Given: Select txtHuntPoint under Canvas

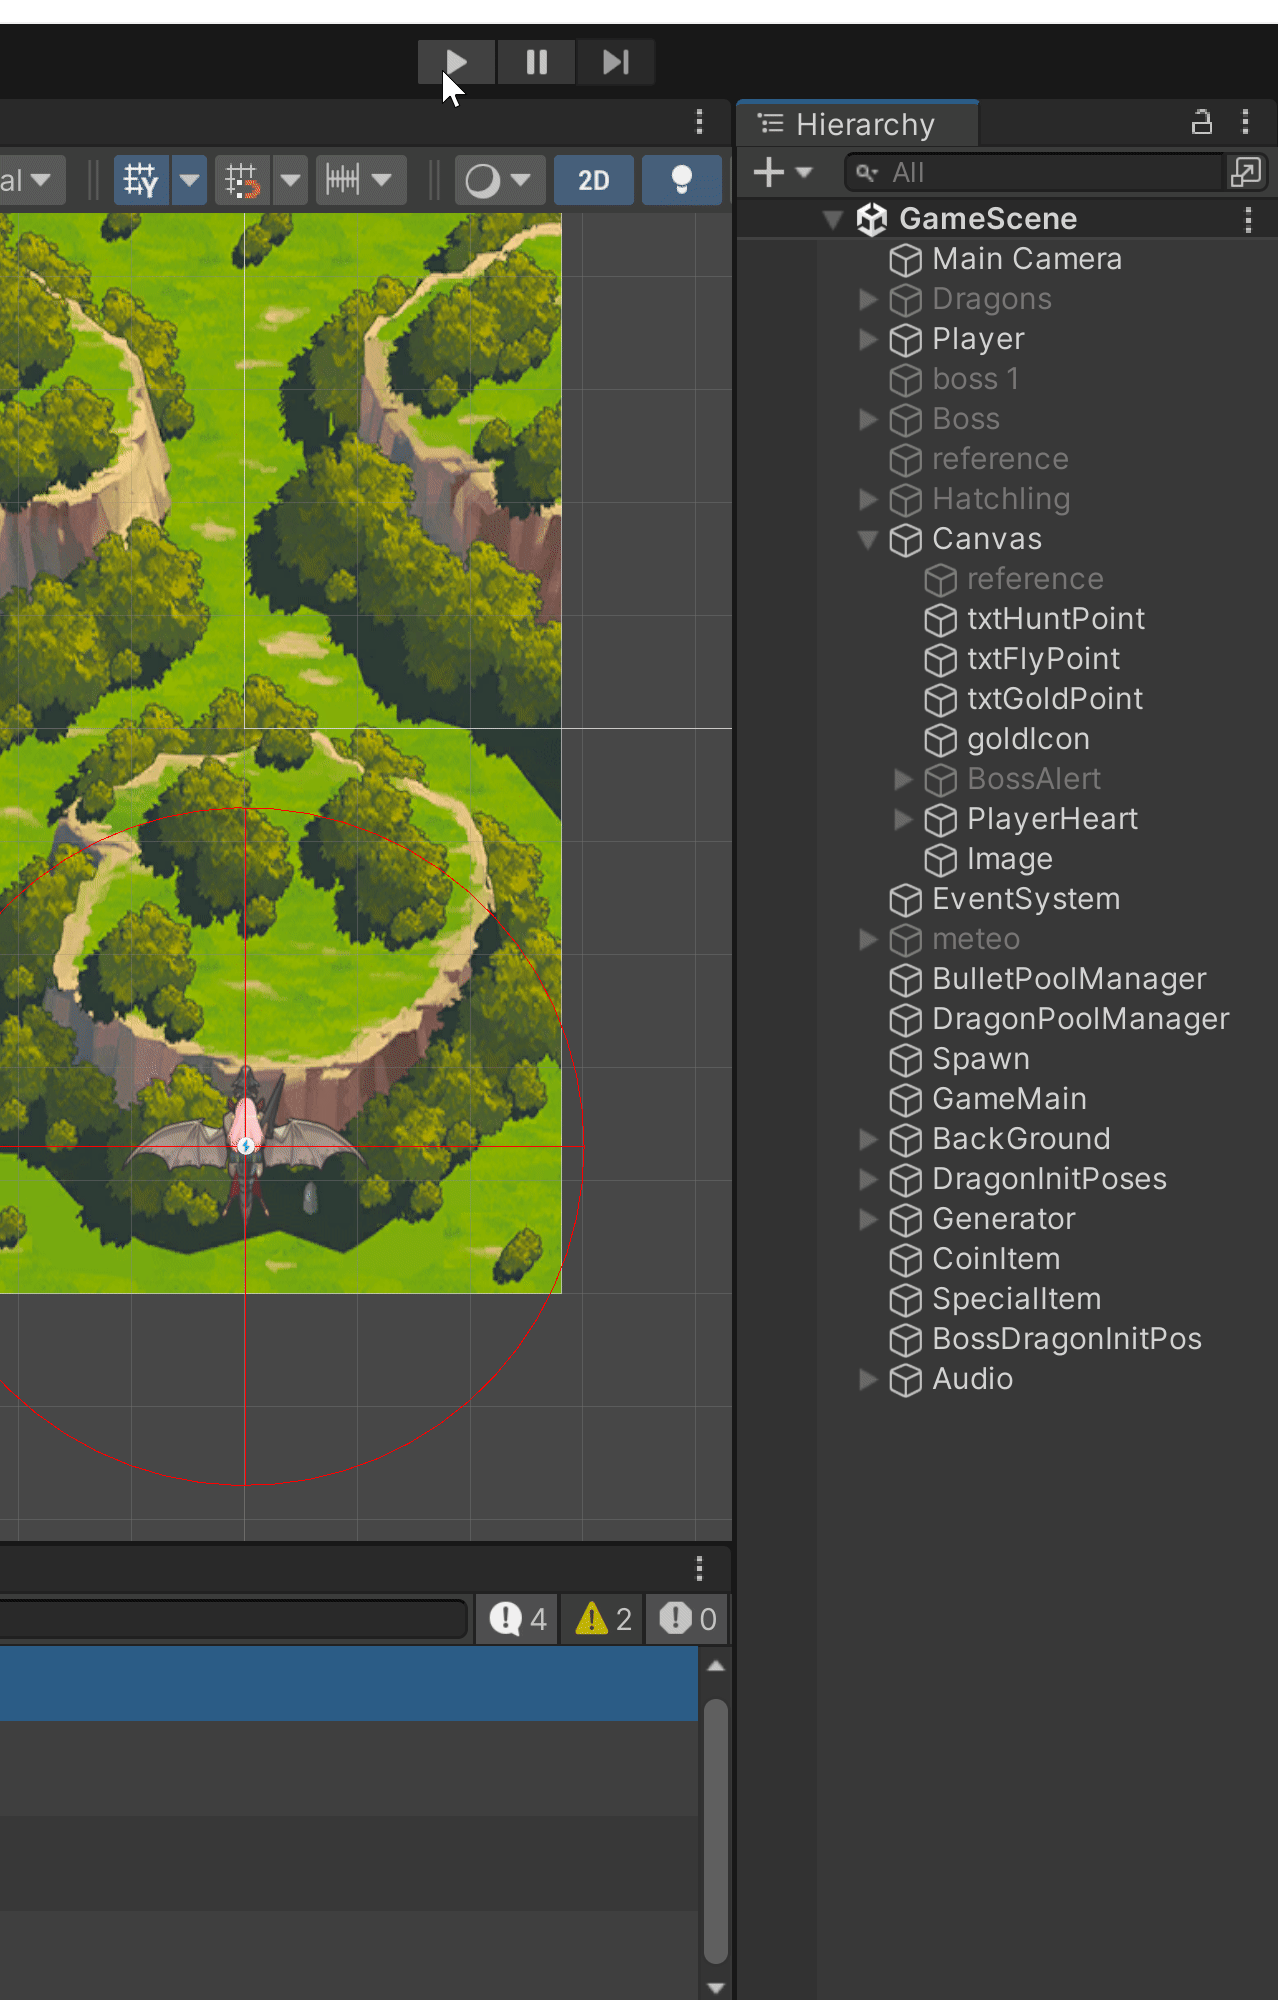Looking at the screenshot, I should click(x=1056, y=619).
